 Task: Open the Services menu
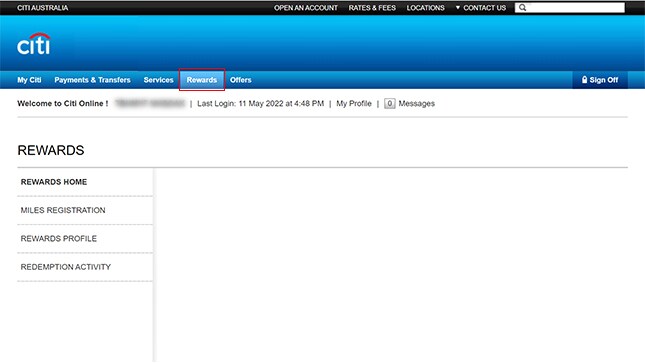coord(158,80)
